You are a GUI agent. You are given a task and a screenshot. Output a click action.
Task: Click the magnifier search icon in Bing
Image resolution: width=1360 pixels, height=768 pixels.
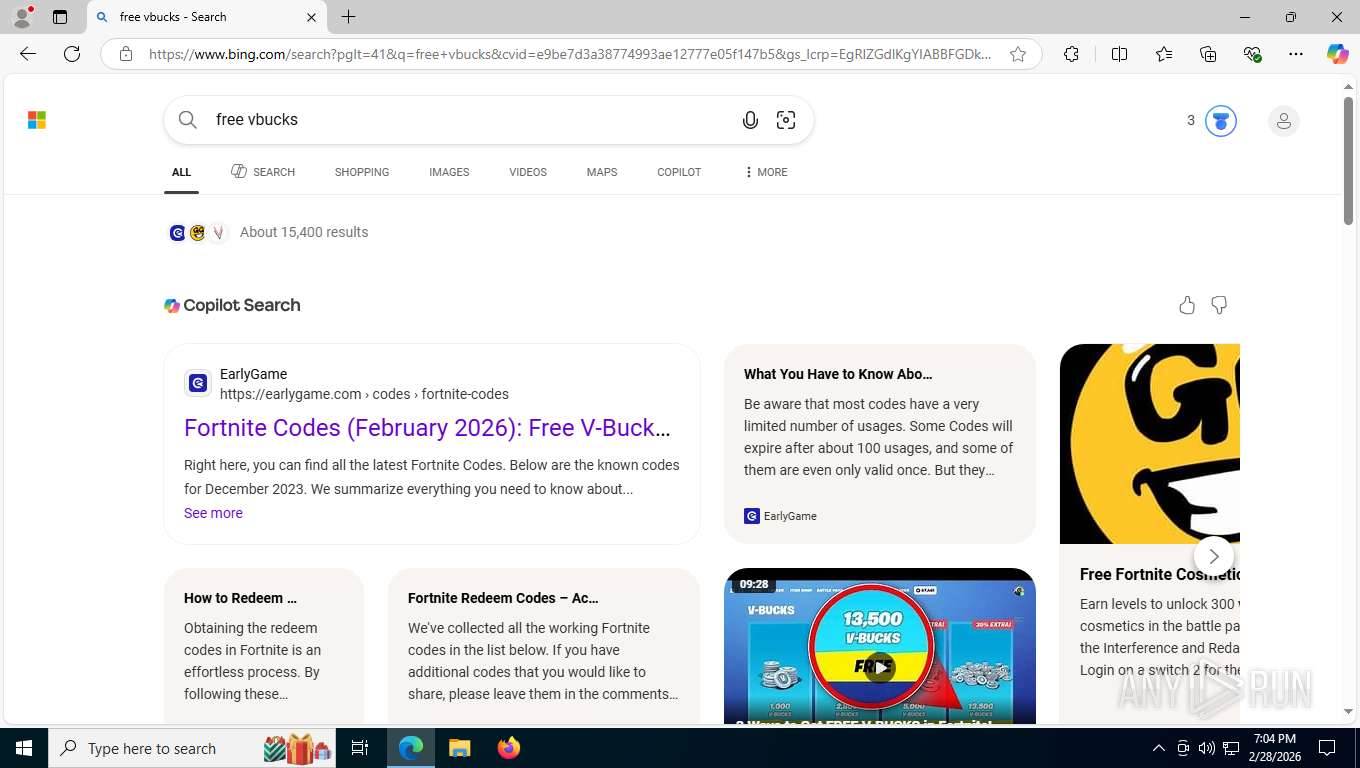click(x=187, y=120)
